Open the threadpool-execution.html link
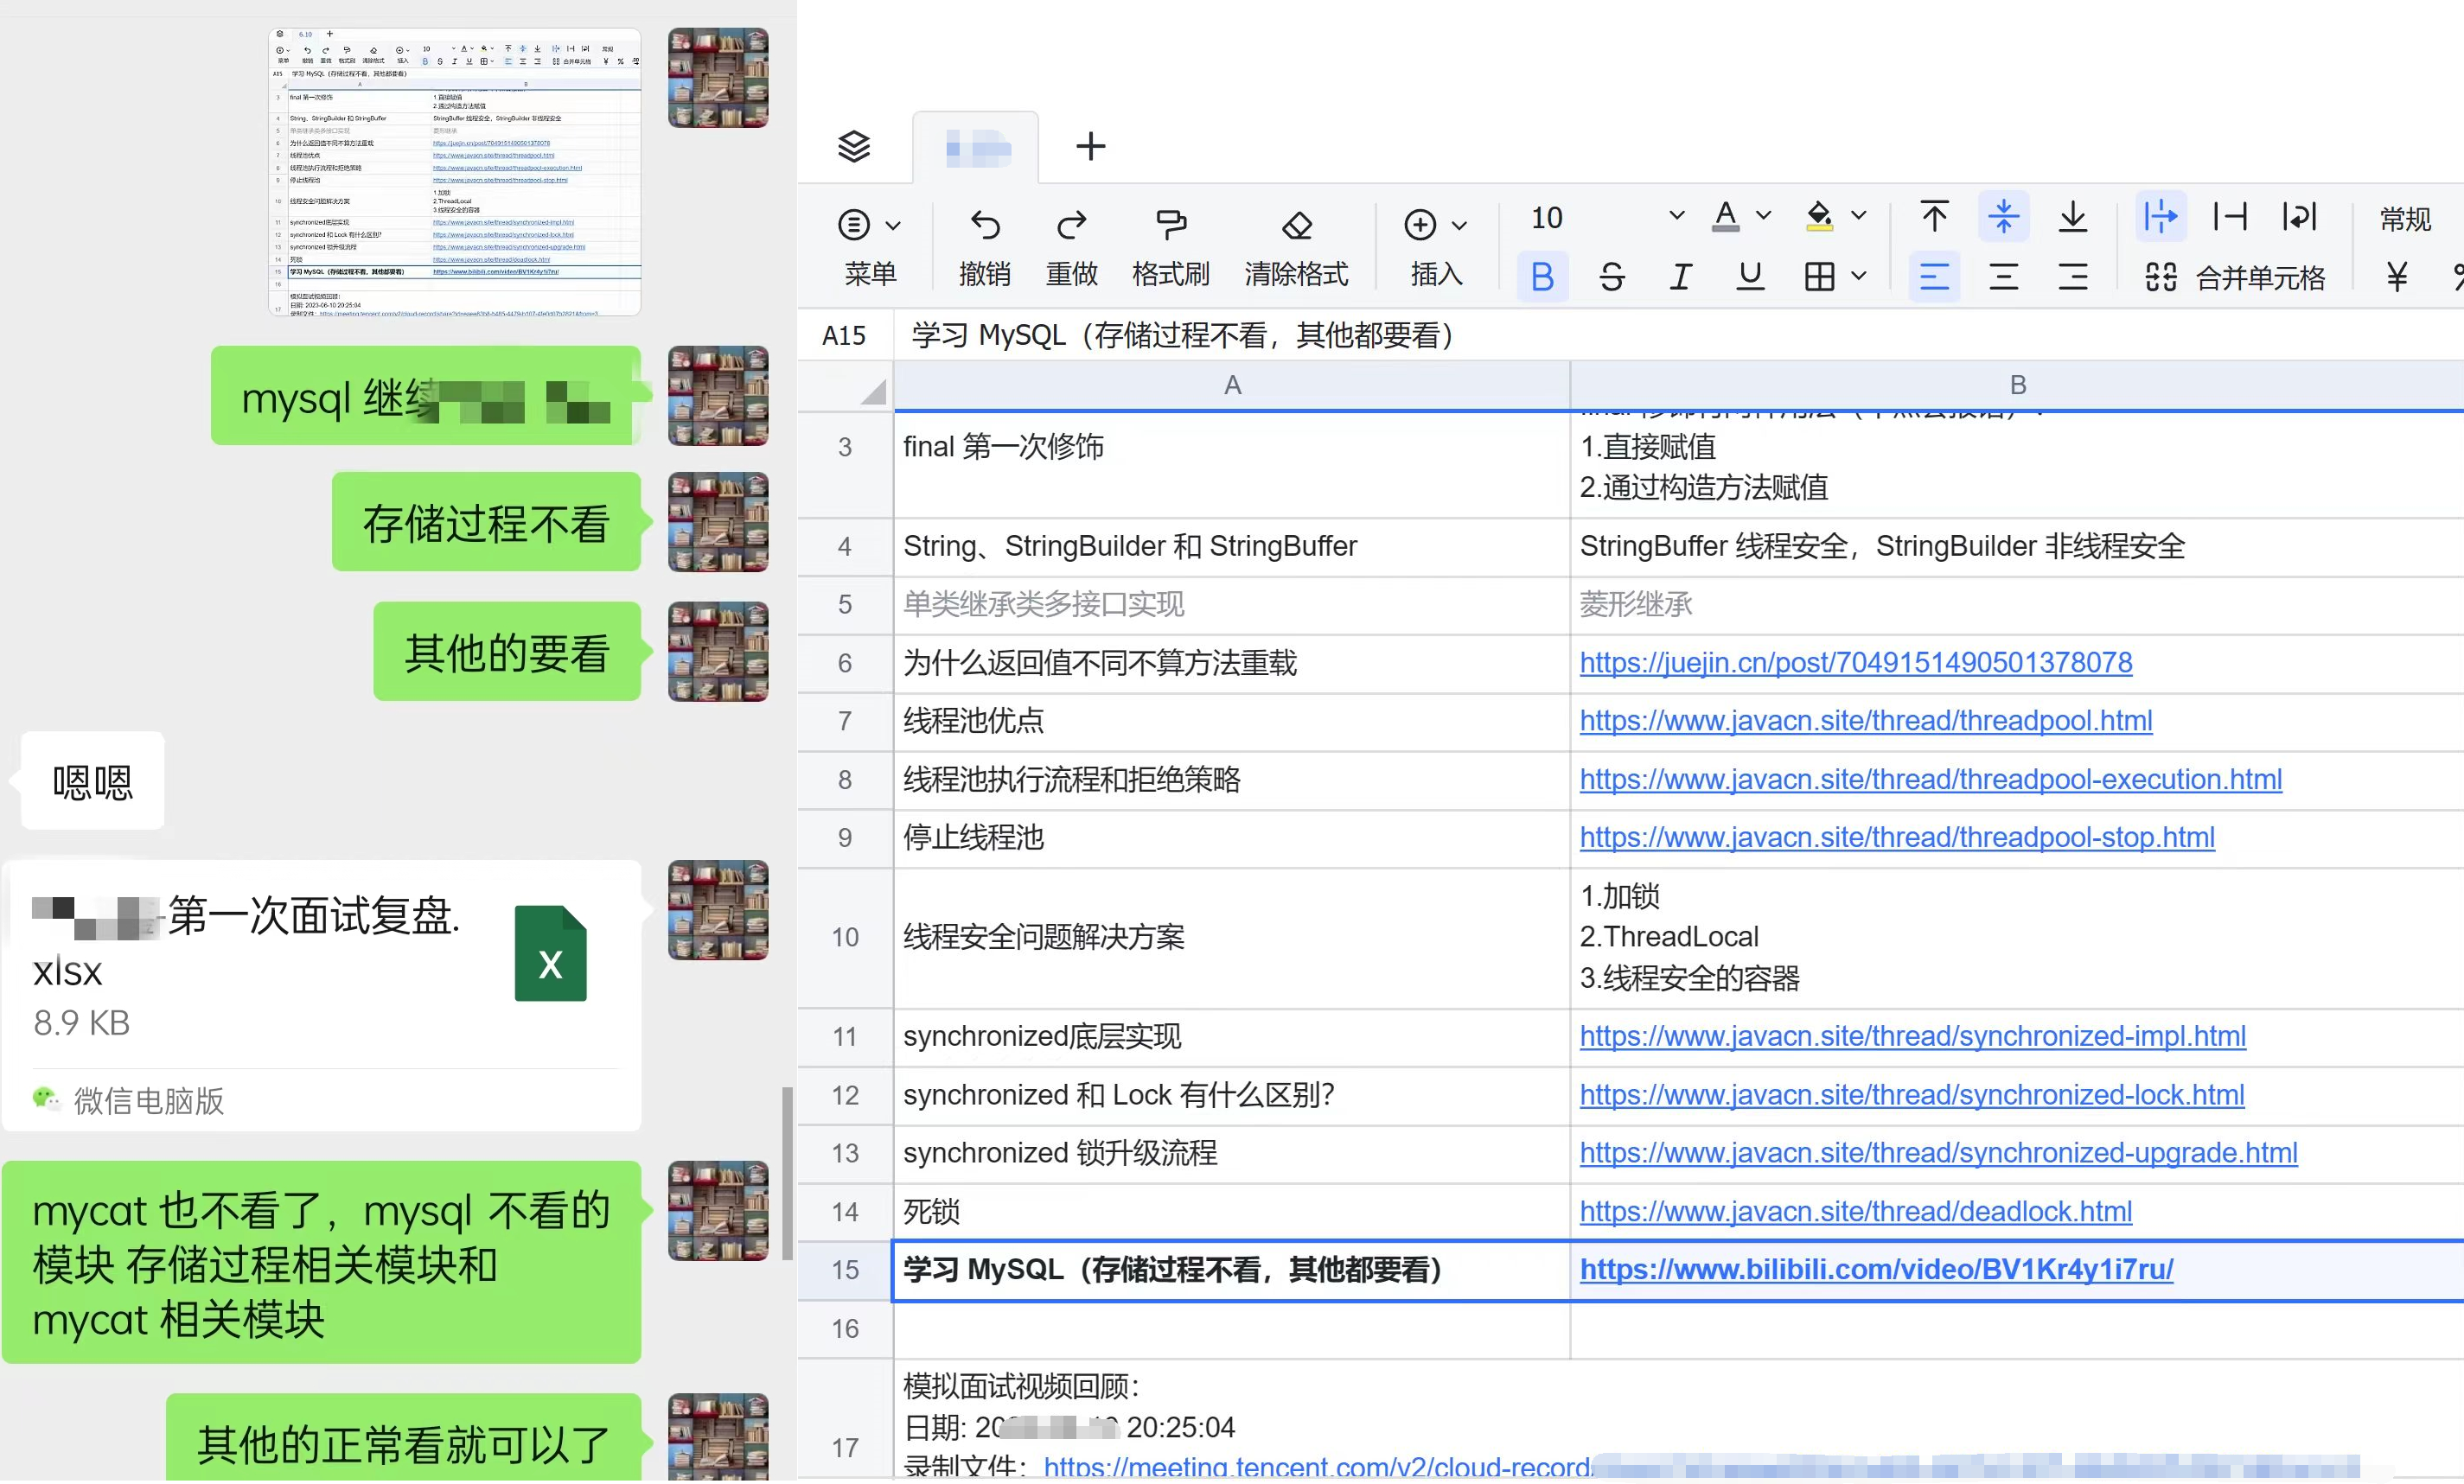Screen dimensions: 2464x1484 point(1930,779)
